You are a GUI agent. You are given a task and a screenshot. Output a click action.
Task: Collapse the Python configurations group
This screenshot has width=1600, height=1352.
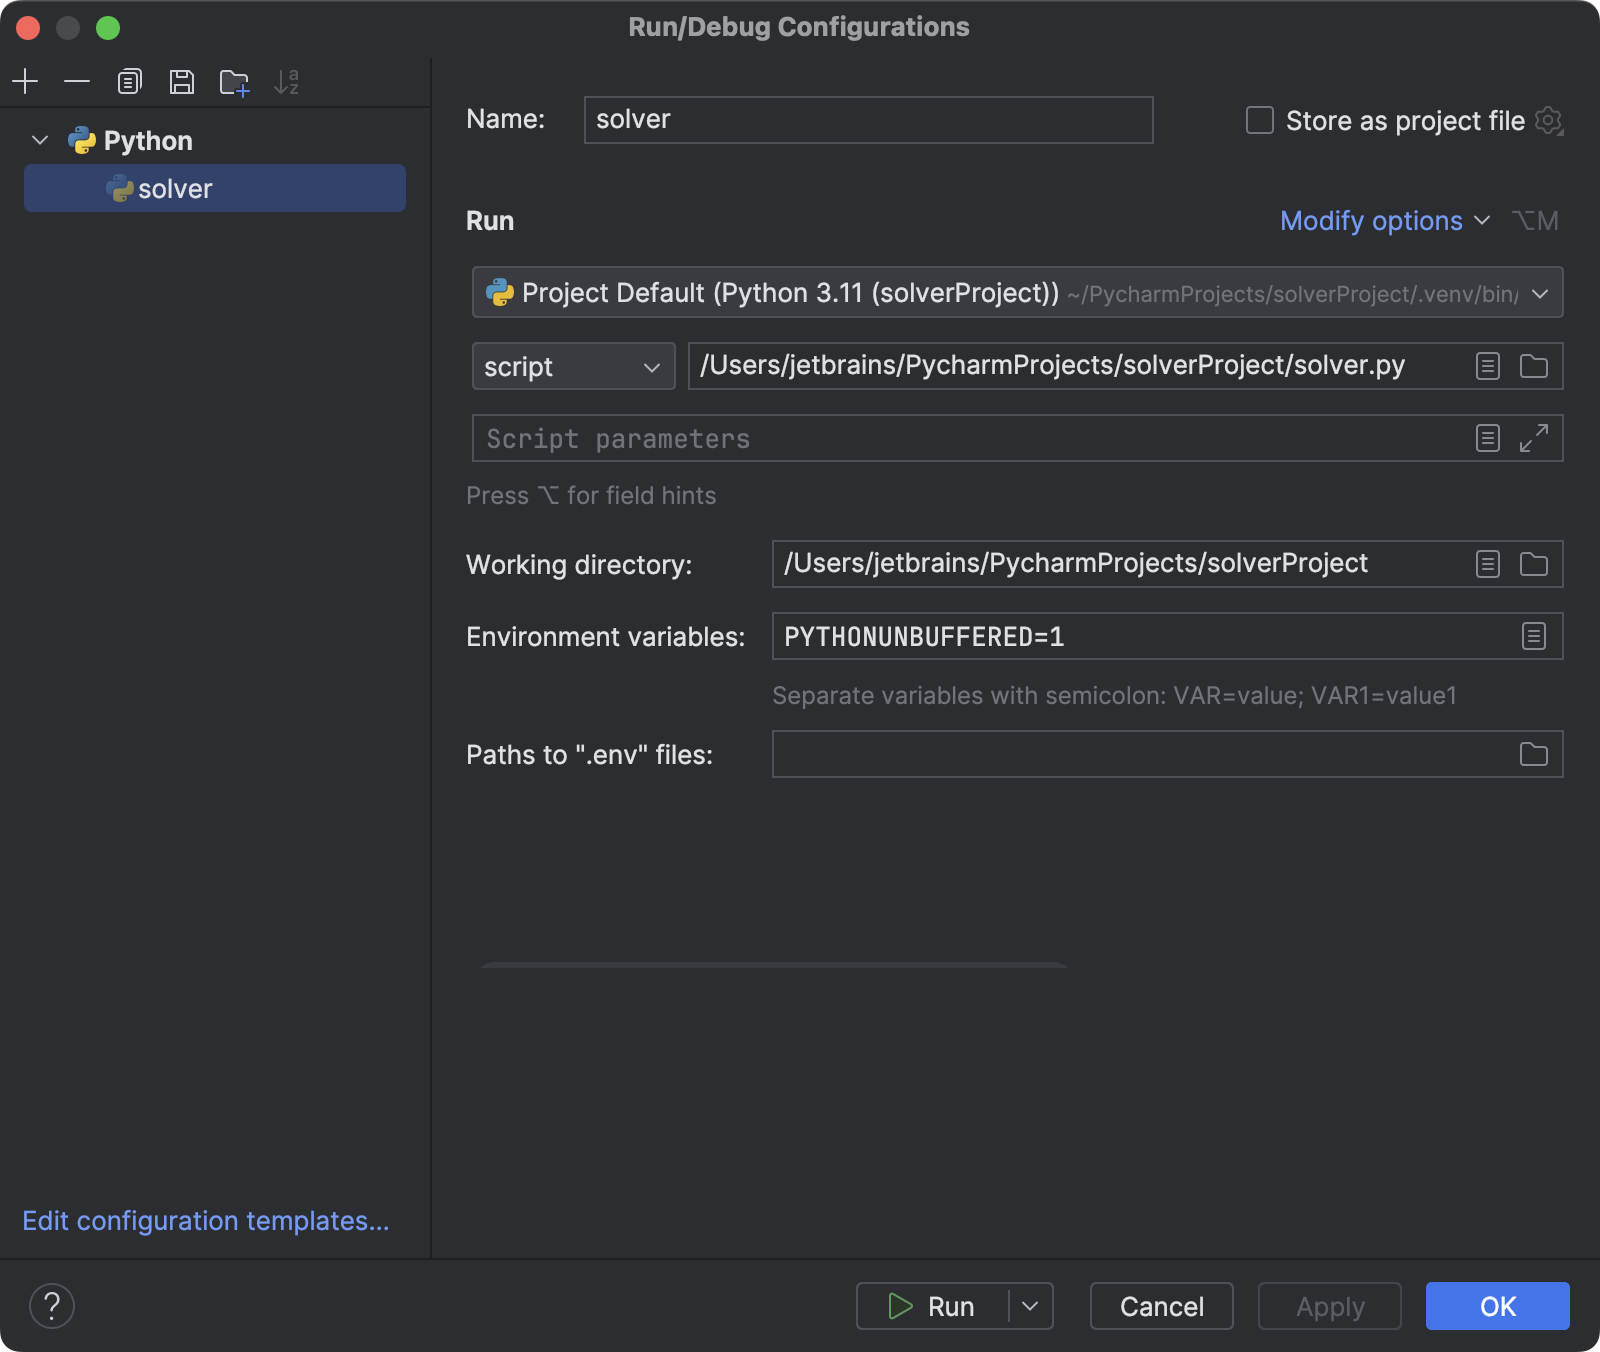click(39, 140)
